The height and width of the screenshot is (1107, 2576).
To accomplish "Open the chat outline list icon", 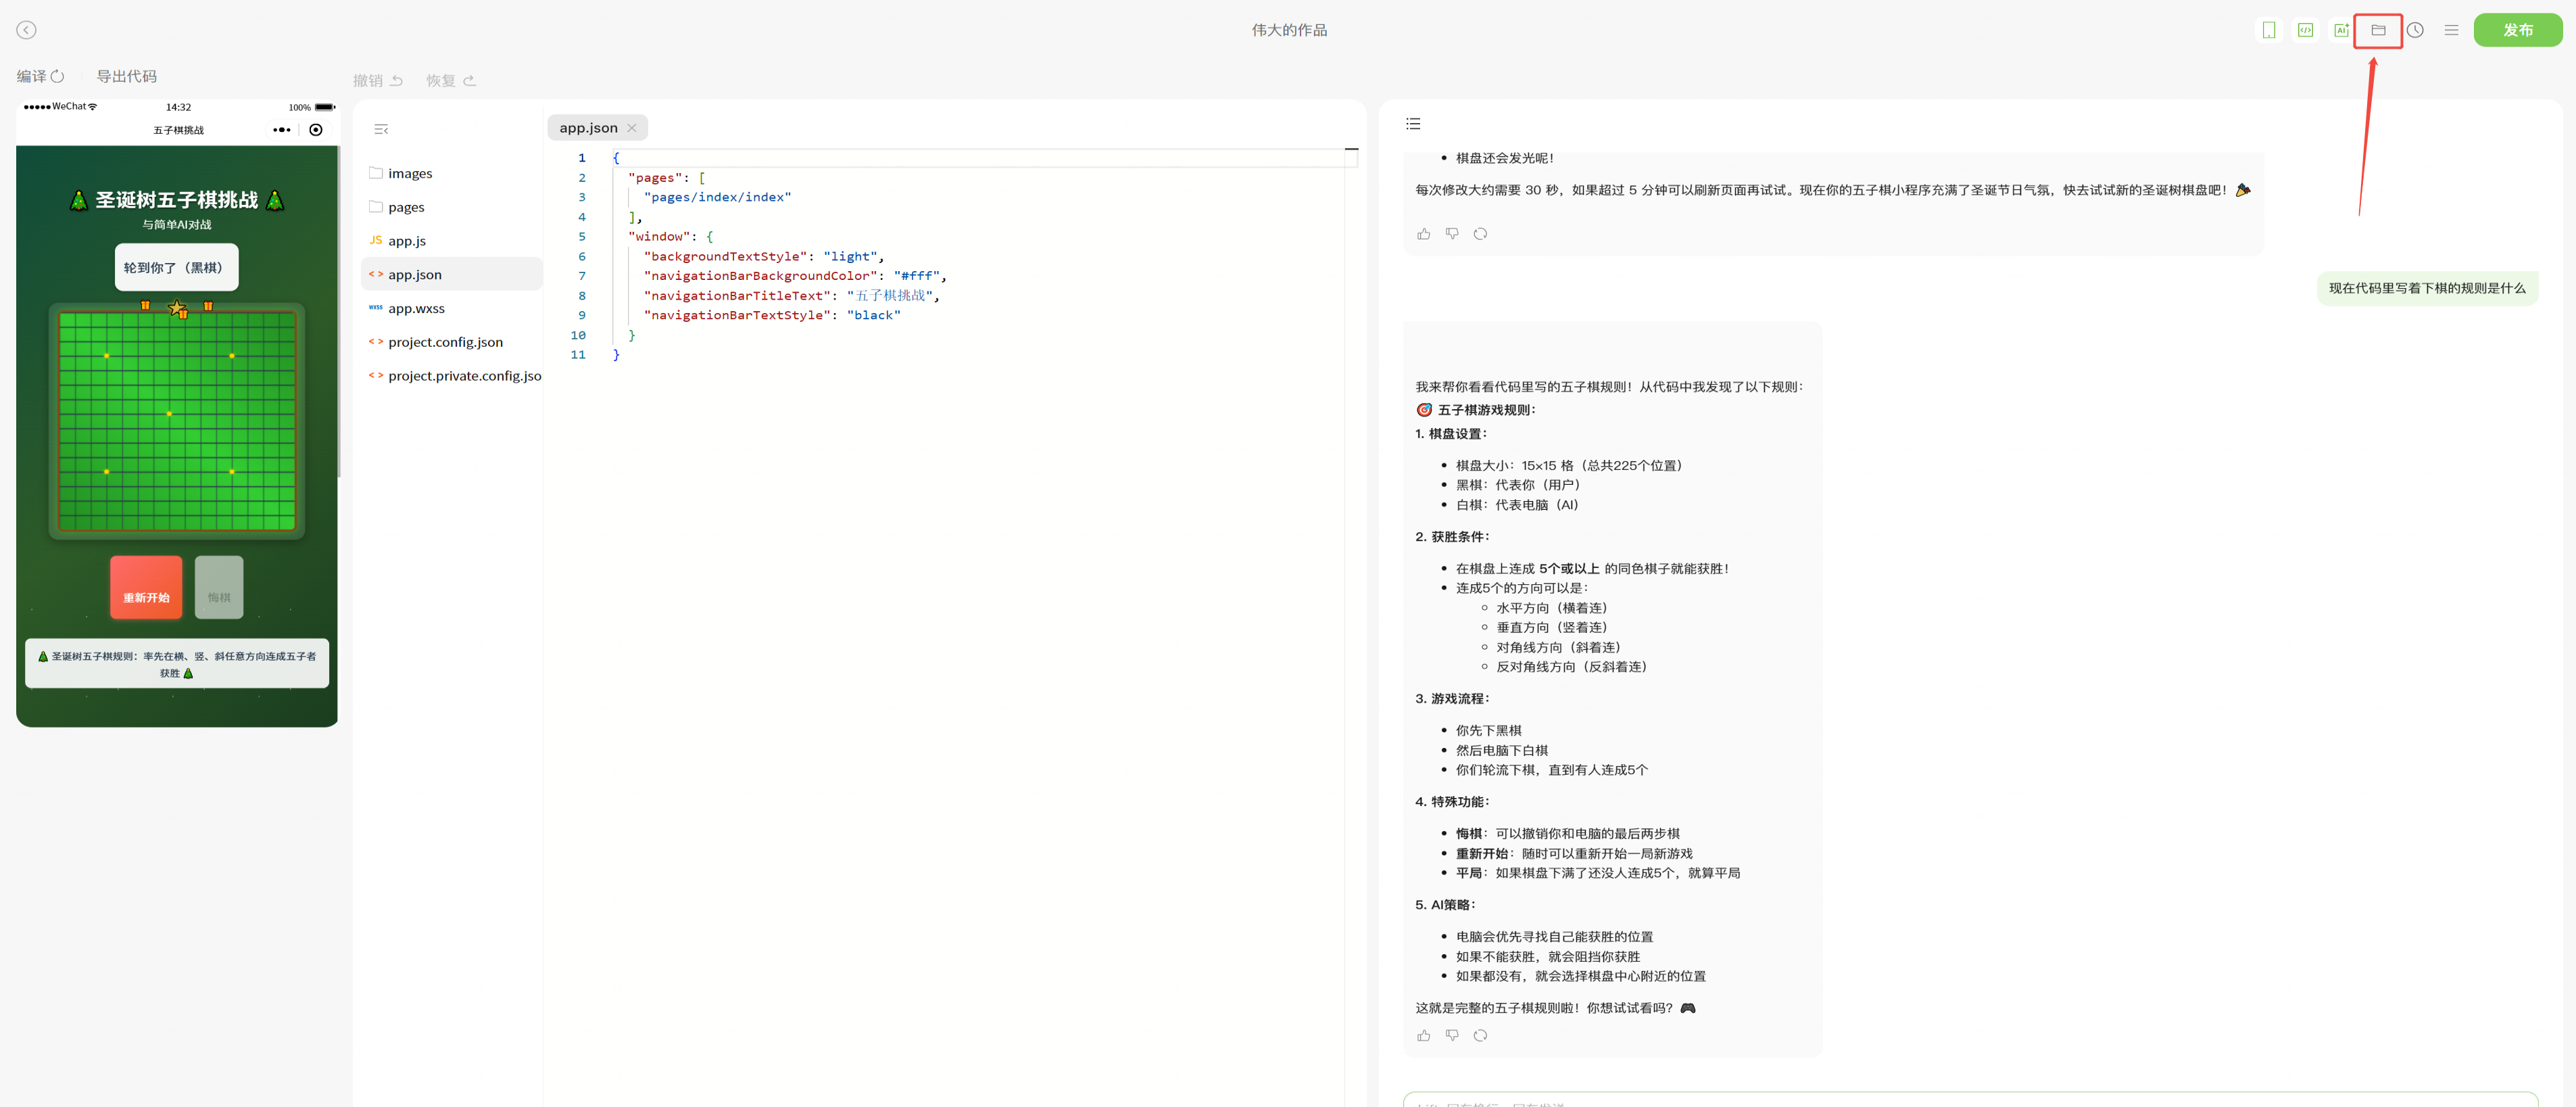I will (x=1413, y=124).
